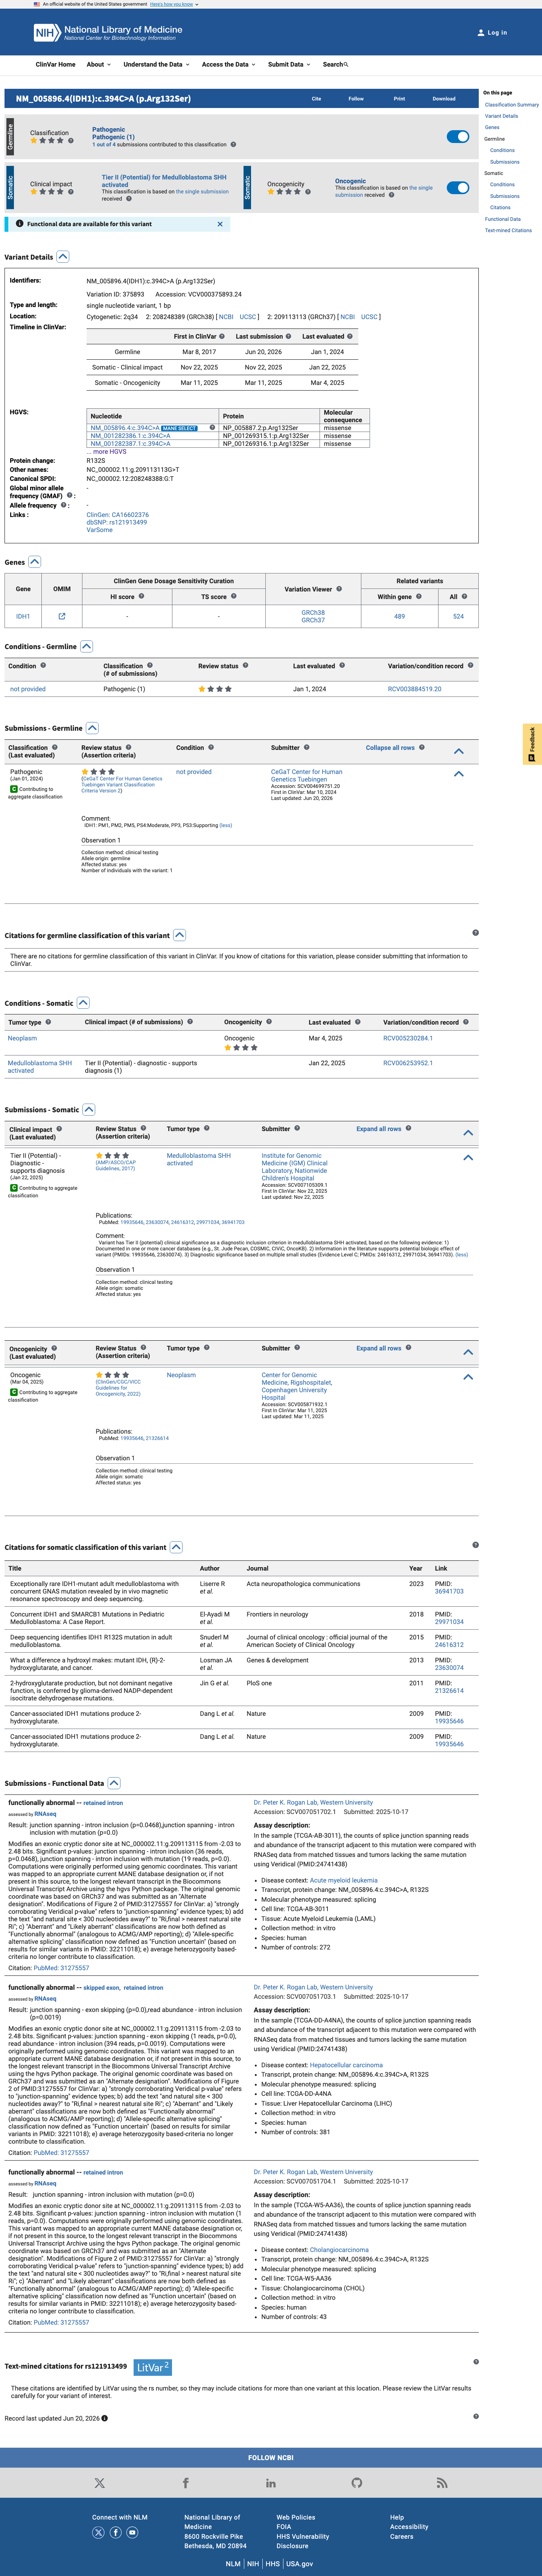This screenshot has height=2576, width=542.
Task: Click the Log in user icon
Action: 481,33
